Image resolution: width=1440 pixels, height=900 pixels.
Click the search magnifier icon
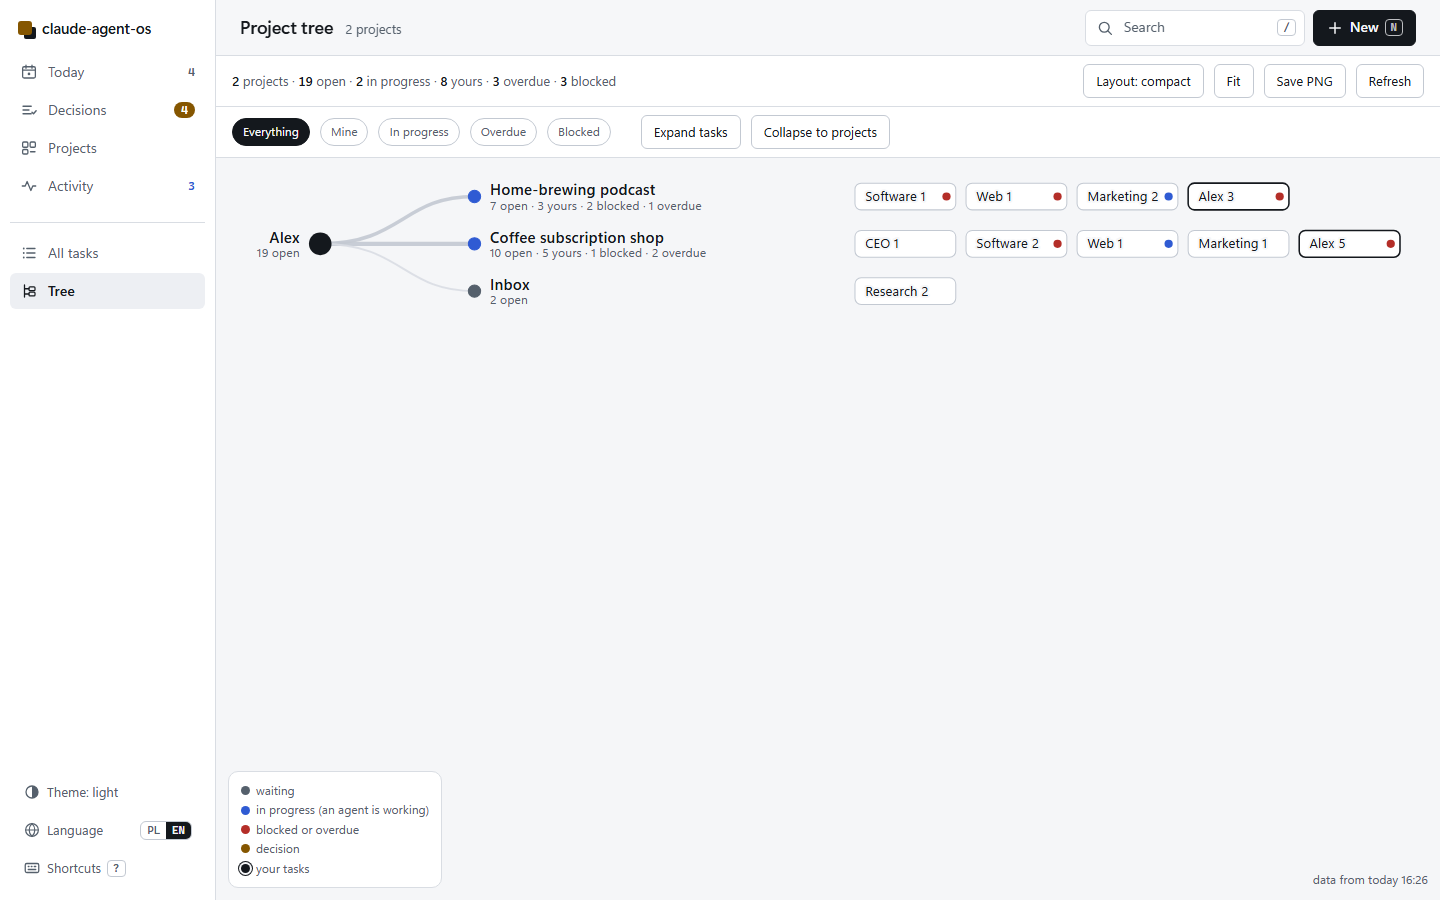[1105, 28]
